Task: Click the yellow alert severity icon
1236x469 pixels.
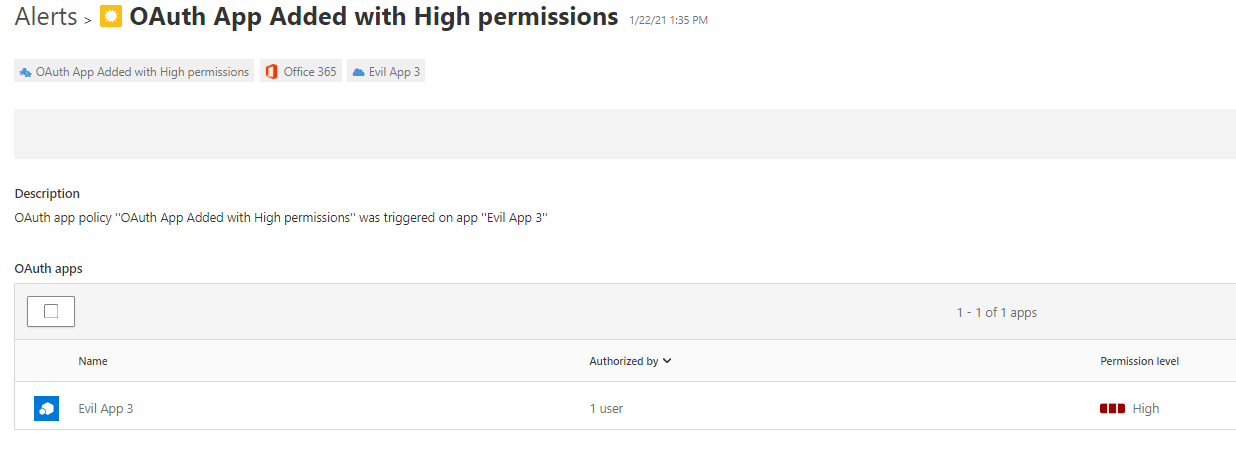Action: [111, 18]
